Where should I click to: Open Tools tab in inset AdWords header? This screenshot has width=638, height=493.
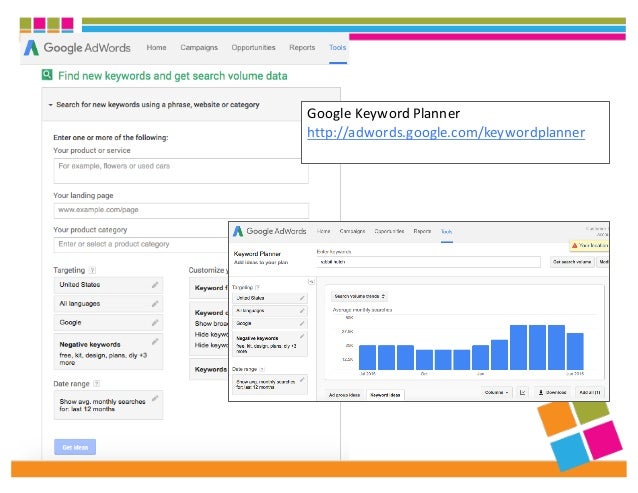(446, 231)
